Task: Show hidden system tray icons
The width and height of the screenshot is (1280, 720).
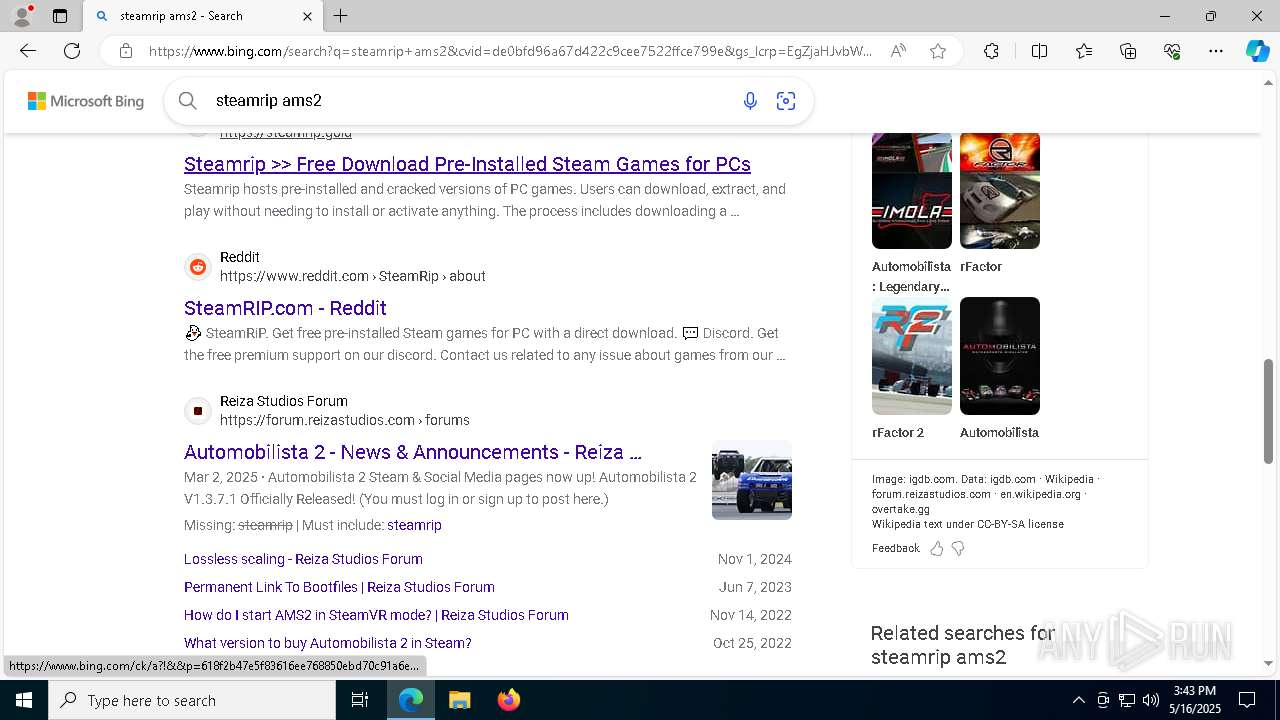Action: click(1078, 700)
